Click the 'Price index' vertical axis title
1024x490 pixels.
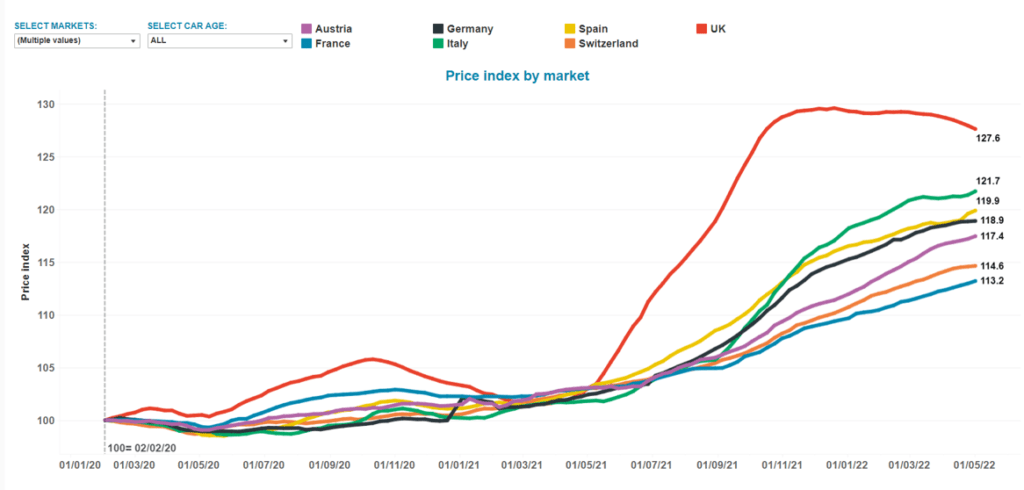pyautogui.click(x=26, y=270)
